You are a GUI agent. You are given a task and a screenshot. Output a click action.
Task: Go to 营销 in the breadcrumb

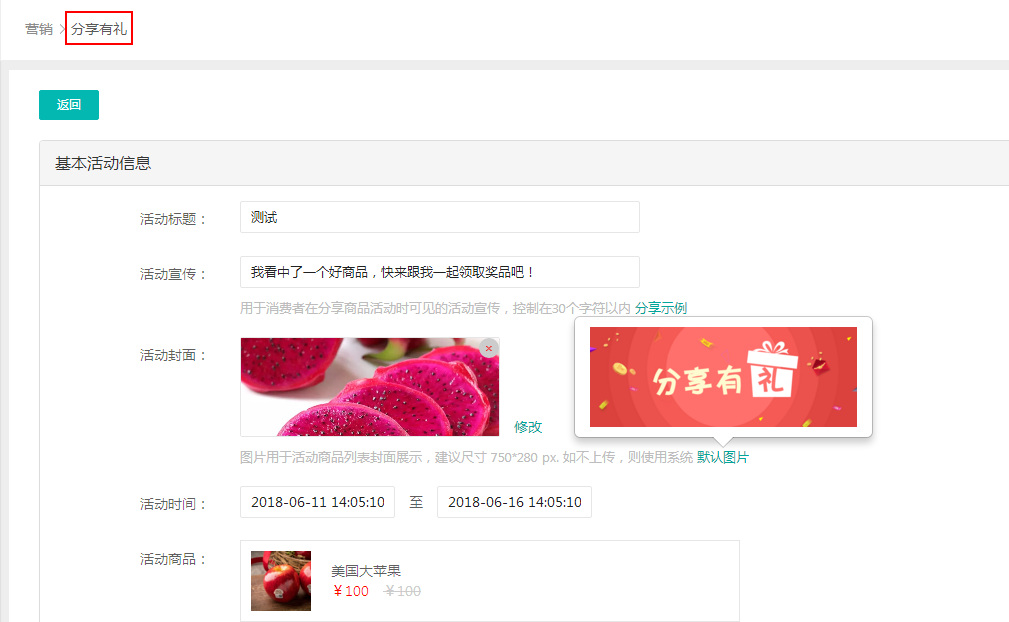click(39, 29)
